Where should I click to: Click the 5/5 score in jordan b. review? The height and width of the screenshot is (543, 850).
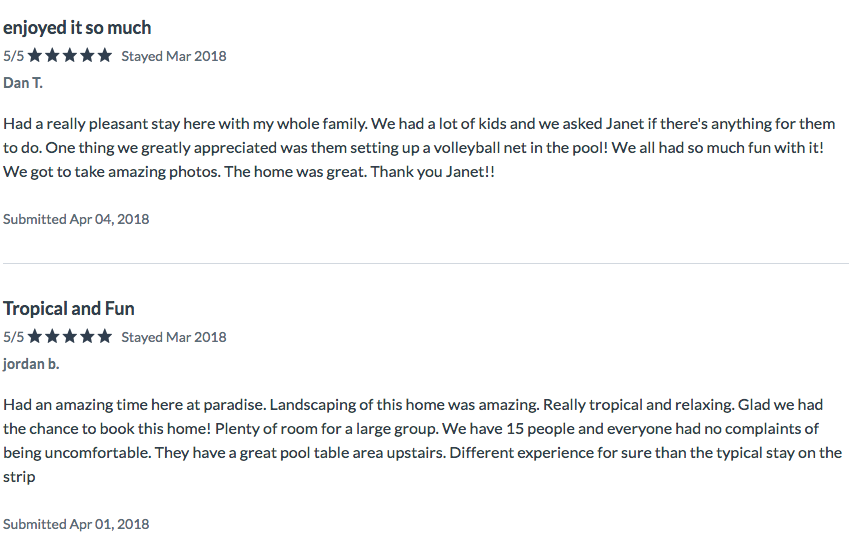pos(14,337)
